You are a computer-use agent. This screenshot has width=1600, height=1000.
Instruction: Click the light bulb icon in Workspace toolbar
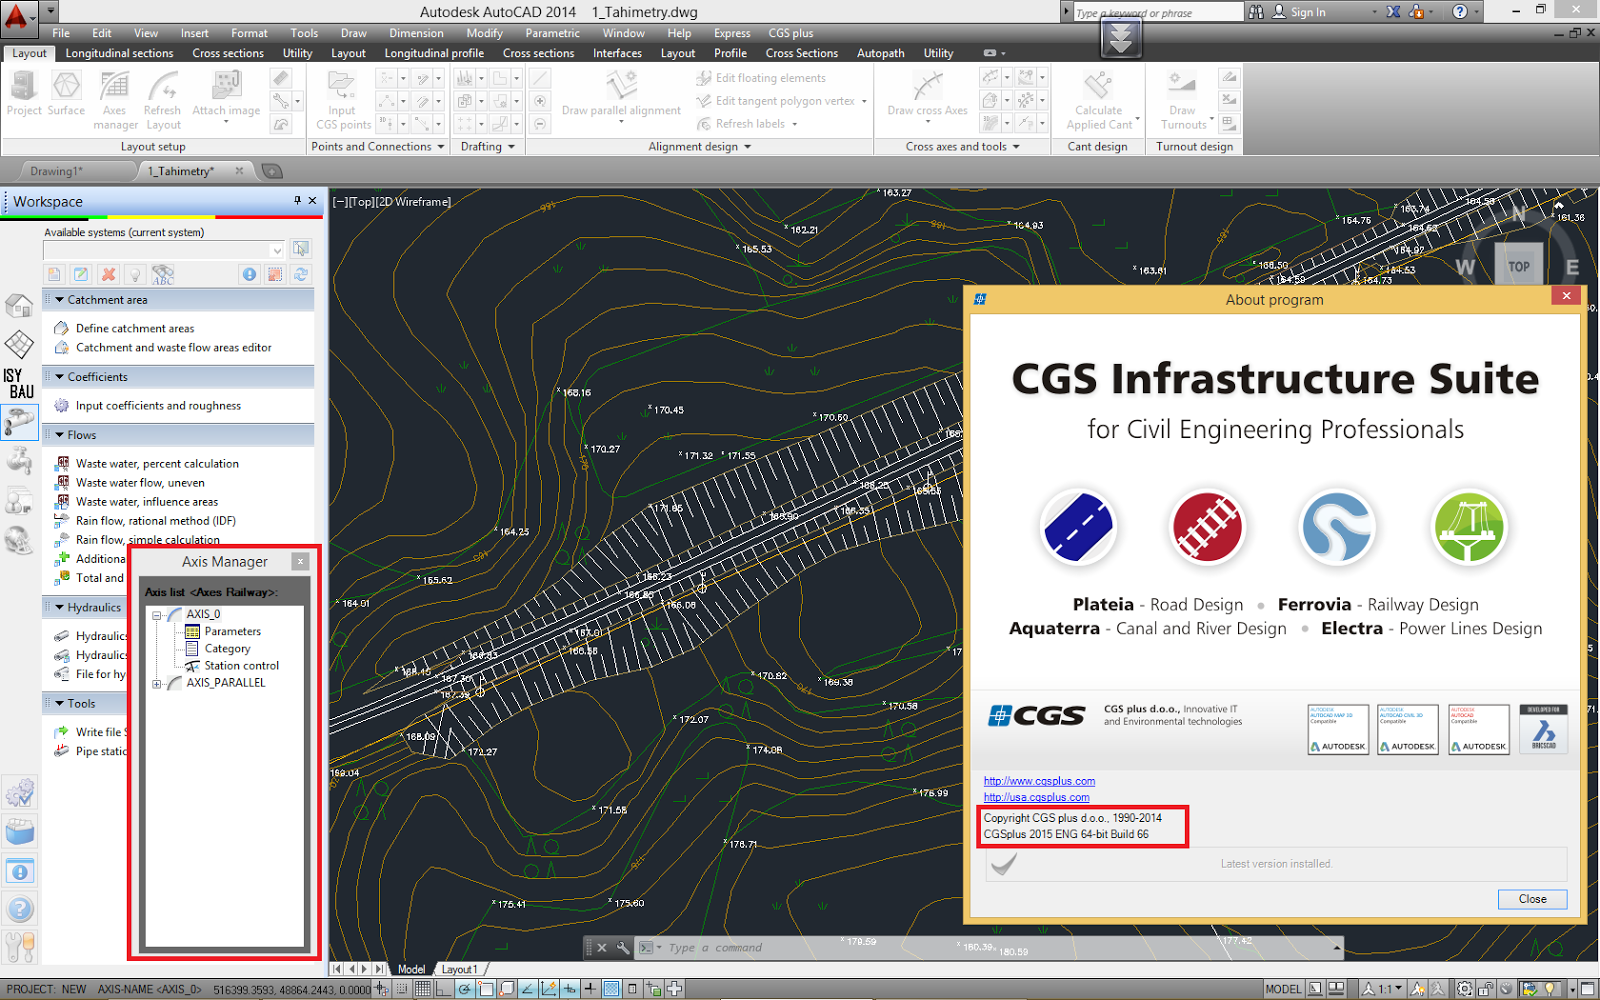click(x=135, y=274)
